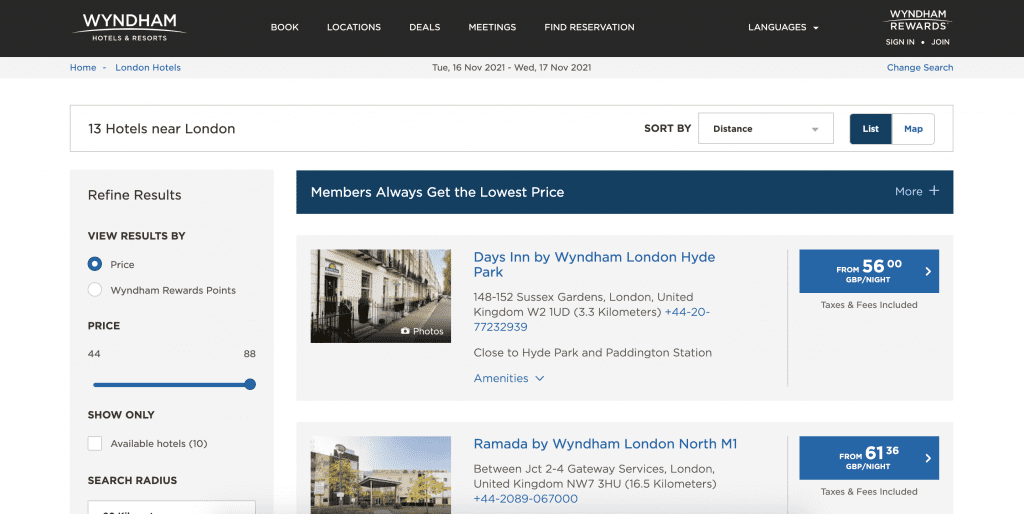This screenshot has width=1024, height=514.
Task: Click Close to Hyde Park and Paddington Station text
Action: [592, 353]
